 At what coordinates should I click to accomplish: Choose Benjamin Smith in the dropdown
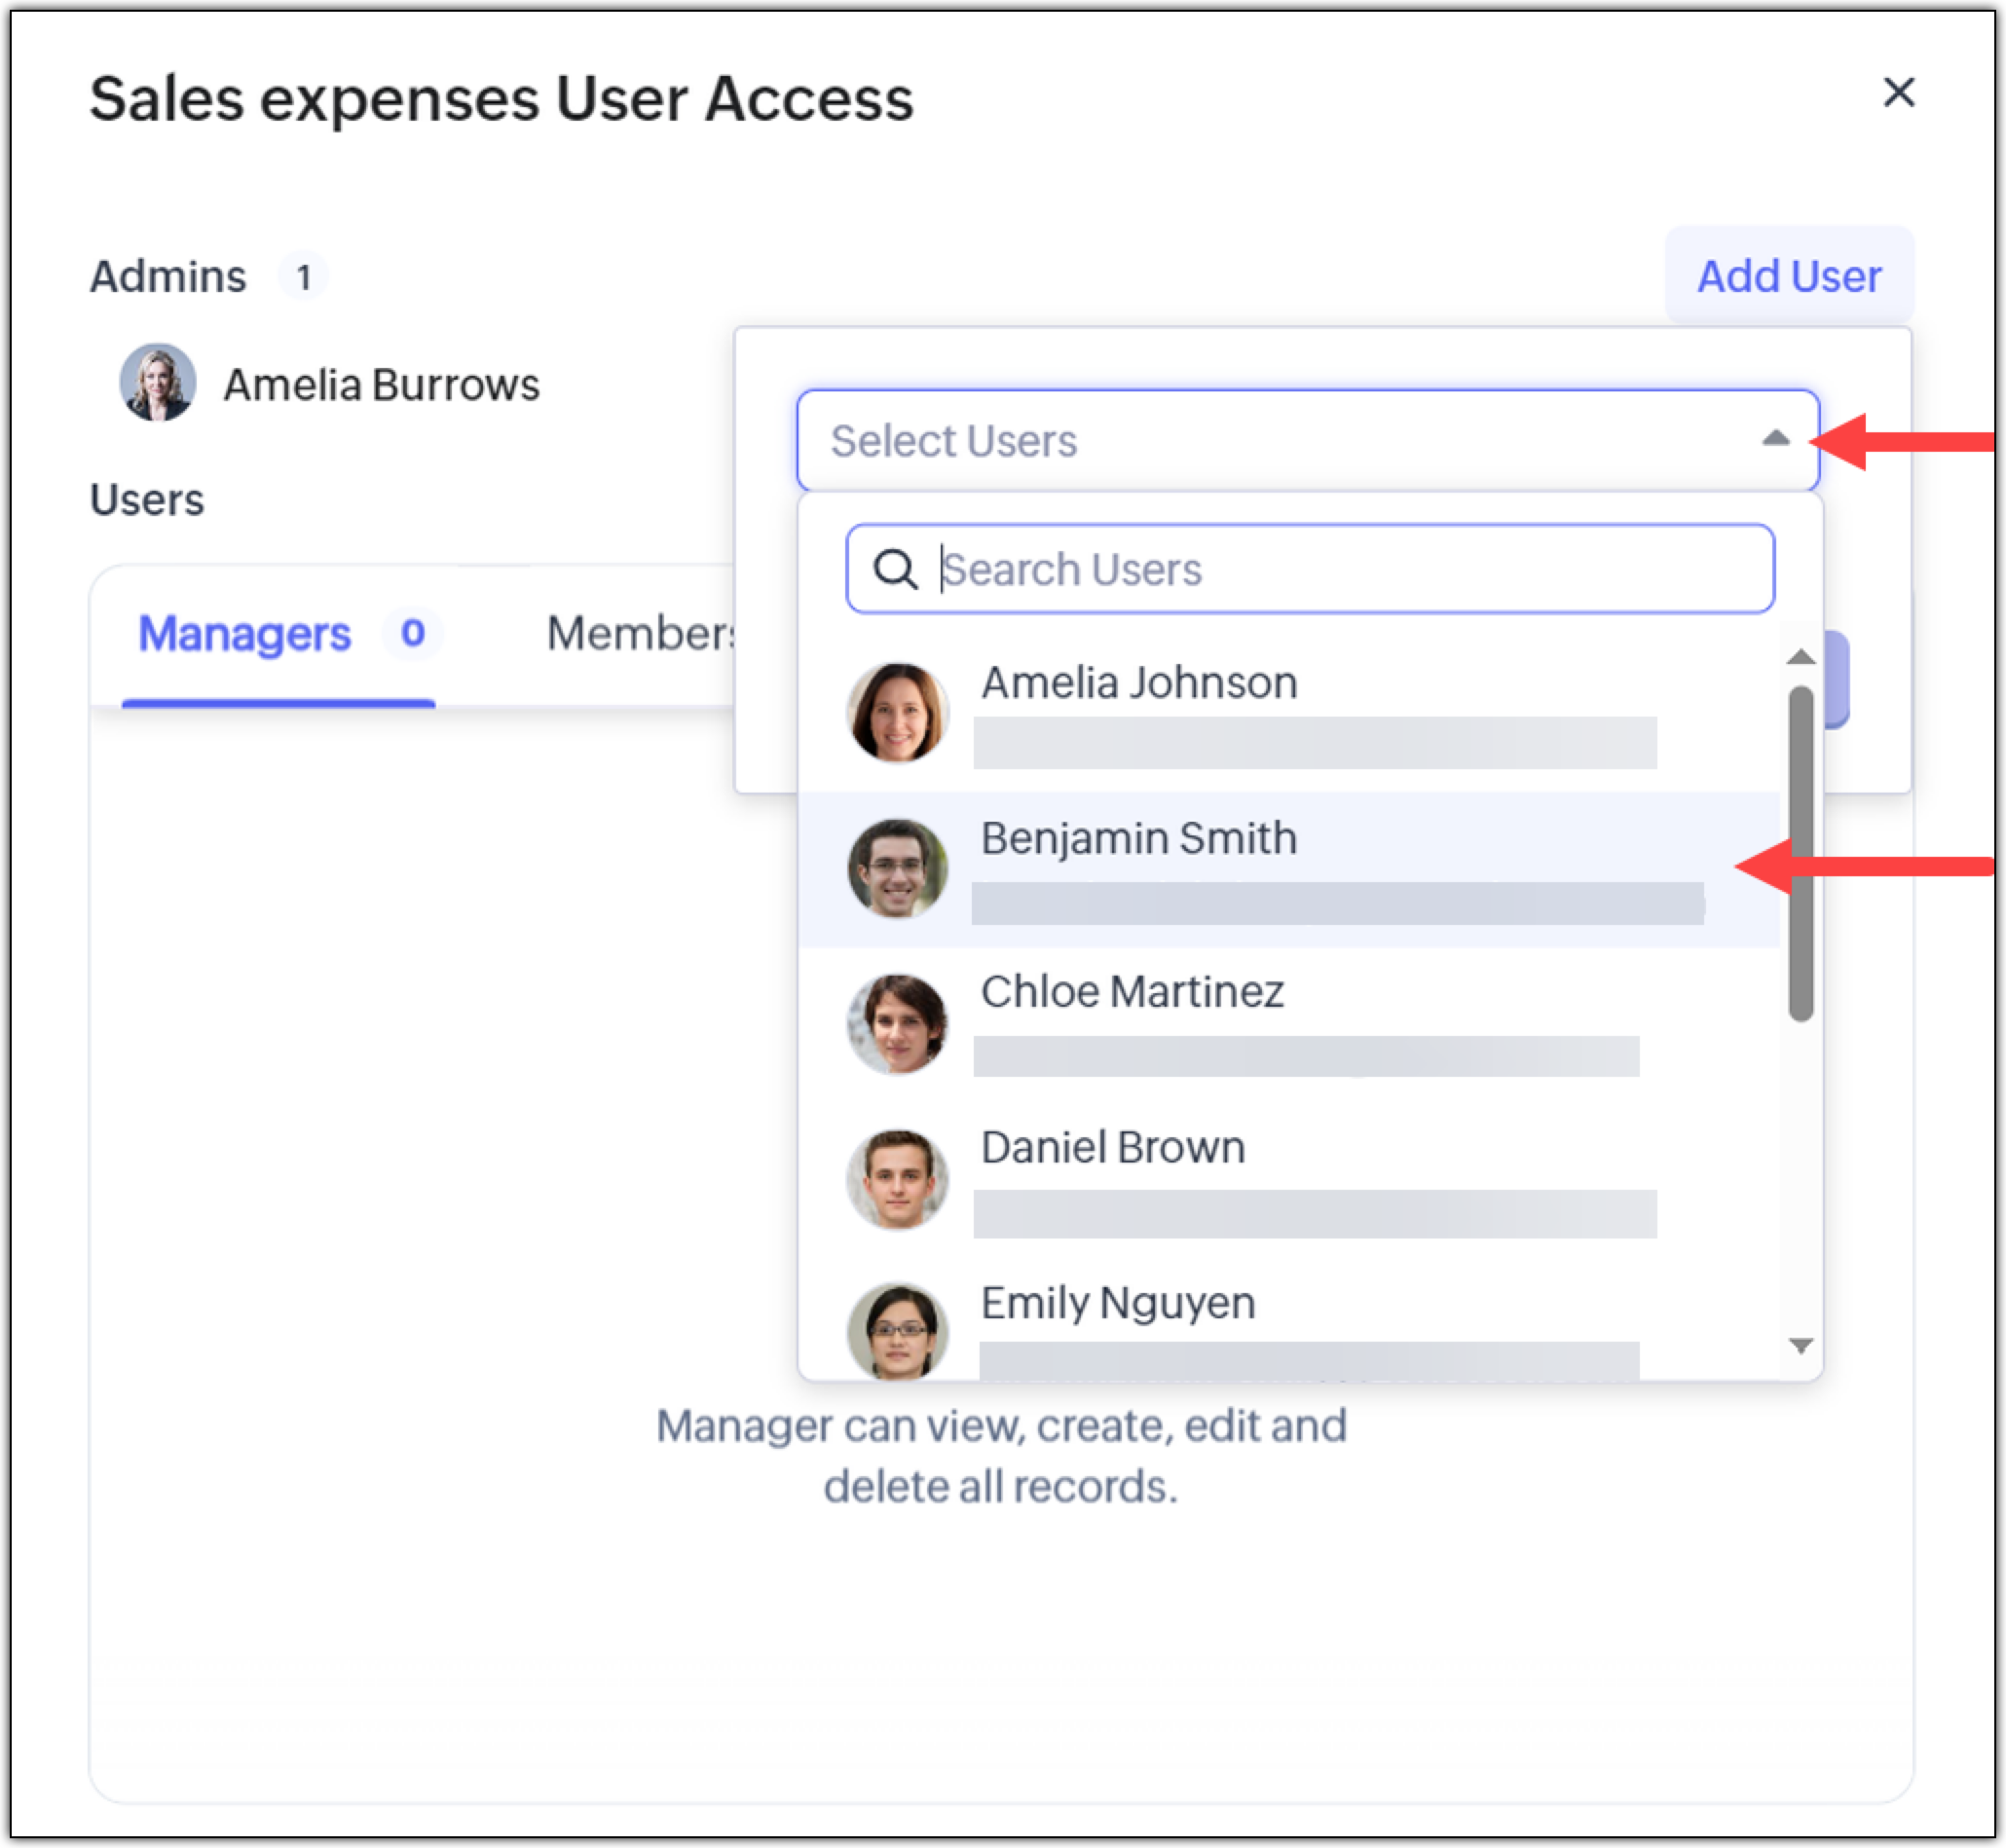pyautogui.click(x=1139, y=840)
